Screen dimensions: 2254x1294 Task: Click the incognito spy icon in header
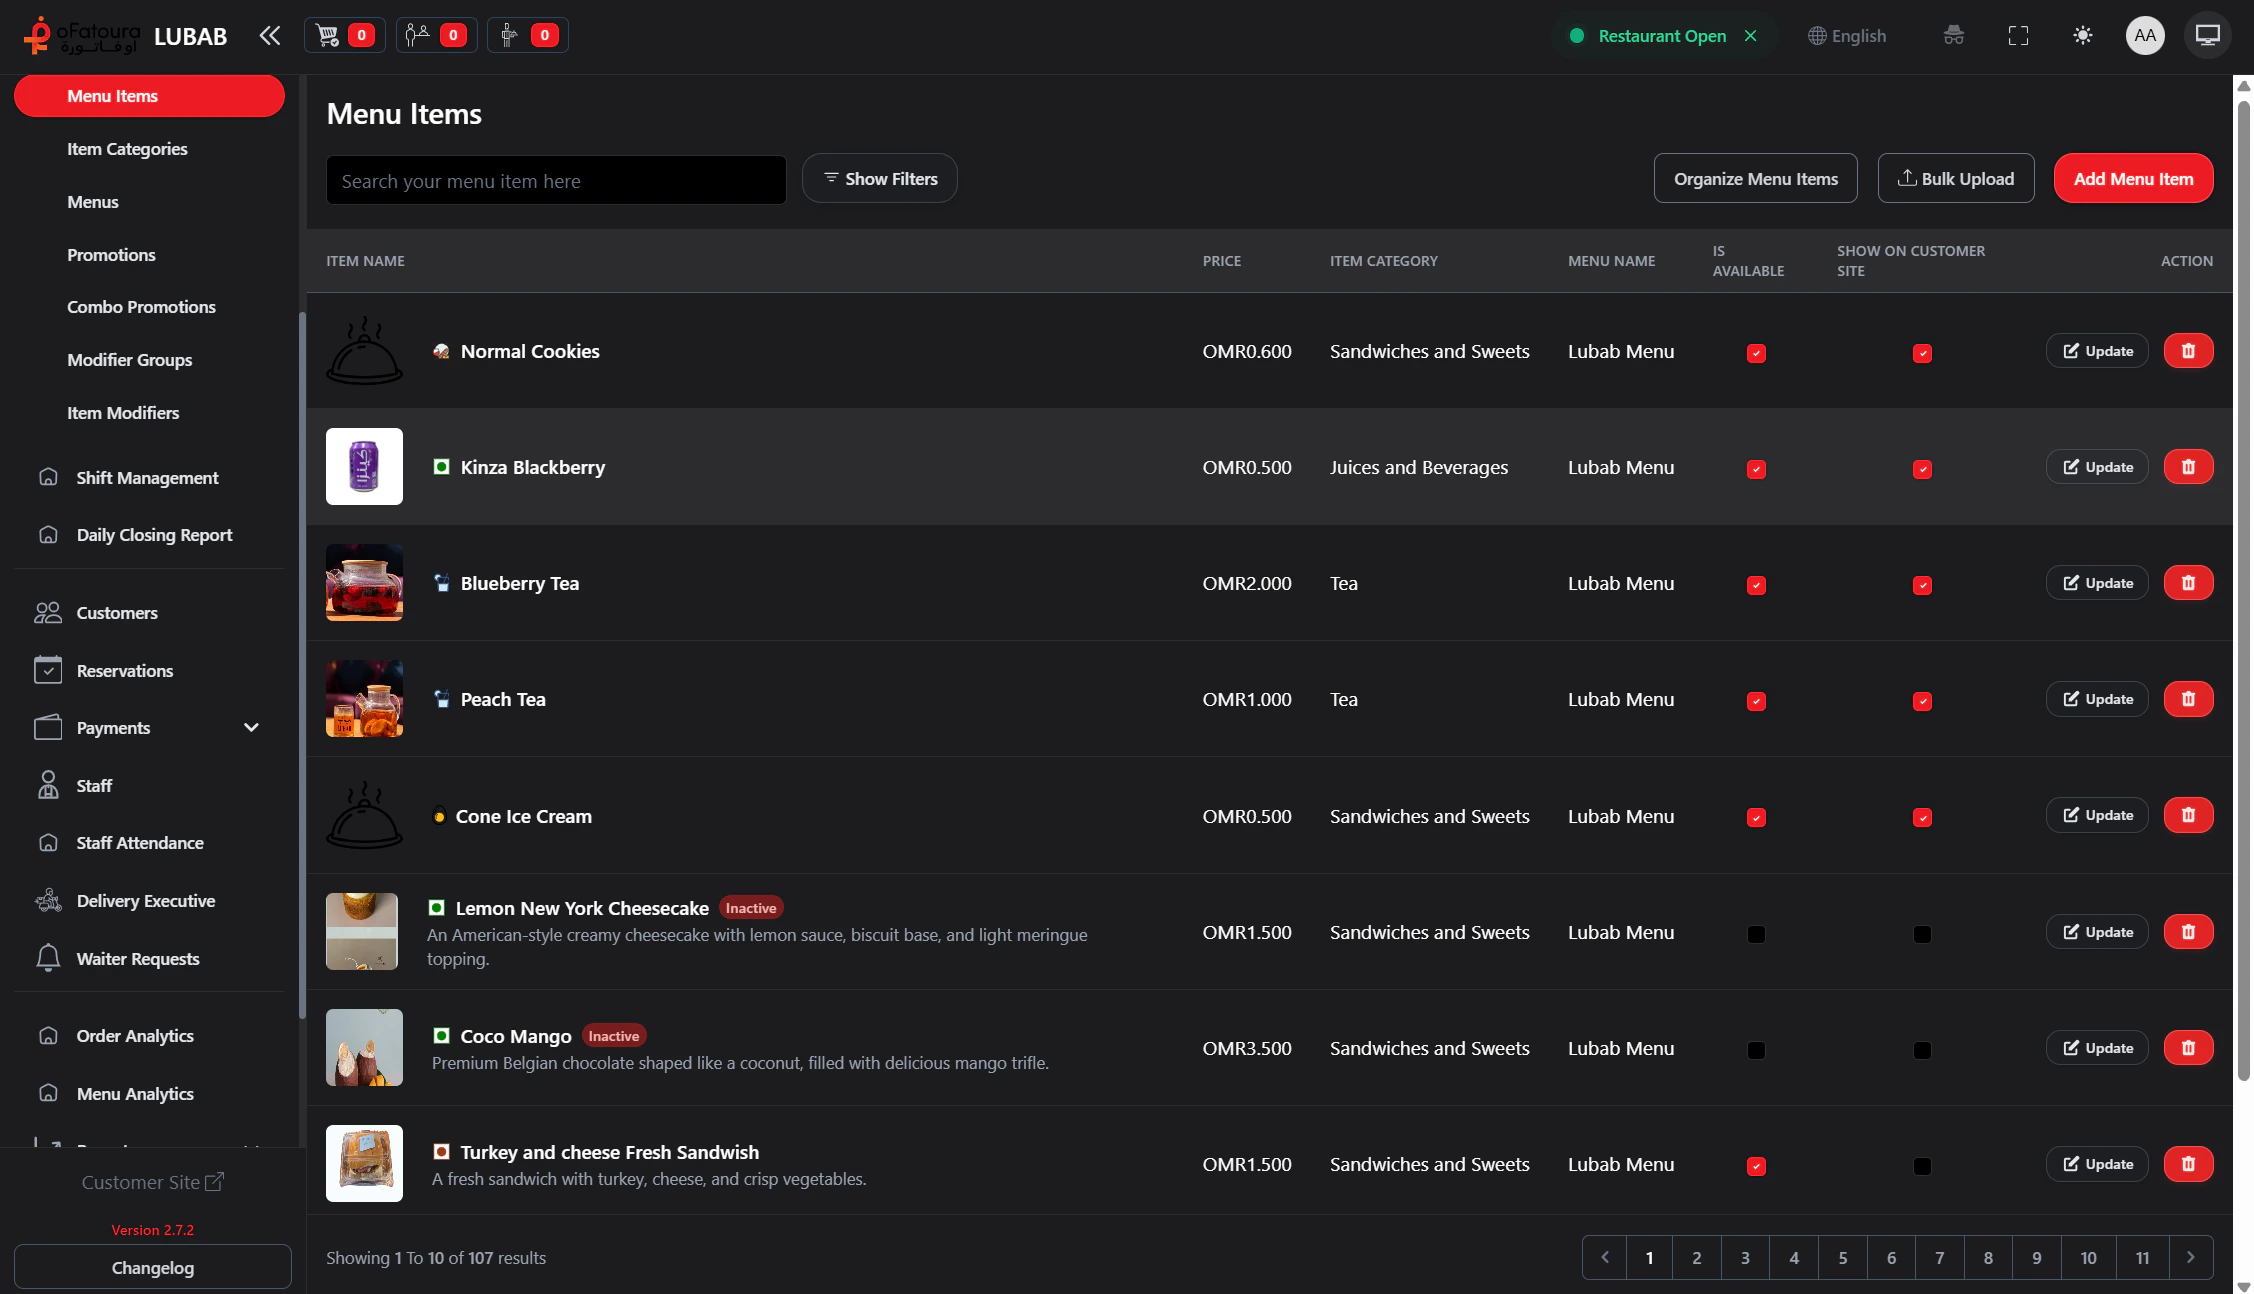(1953, 36)
